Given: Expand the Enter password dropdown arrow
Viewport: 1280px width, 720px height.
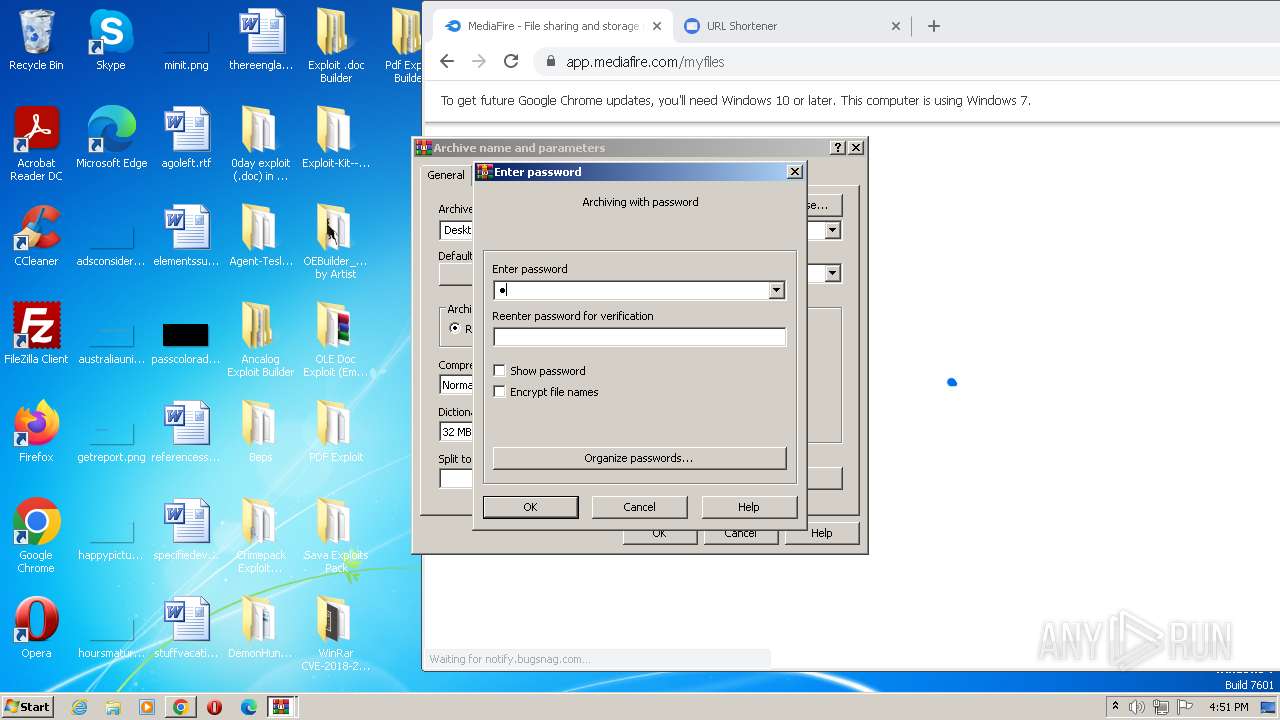Looking at the screenshot, I should pyautogui.click(x=776, y=290).
